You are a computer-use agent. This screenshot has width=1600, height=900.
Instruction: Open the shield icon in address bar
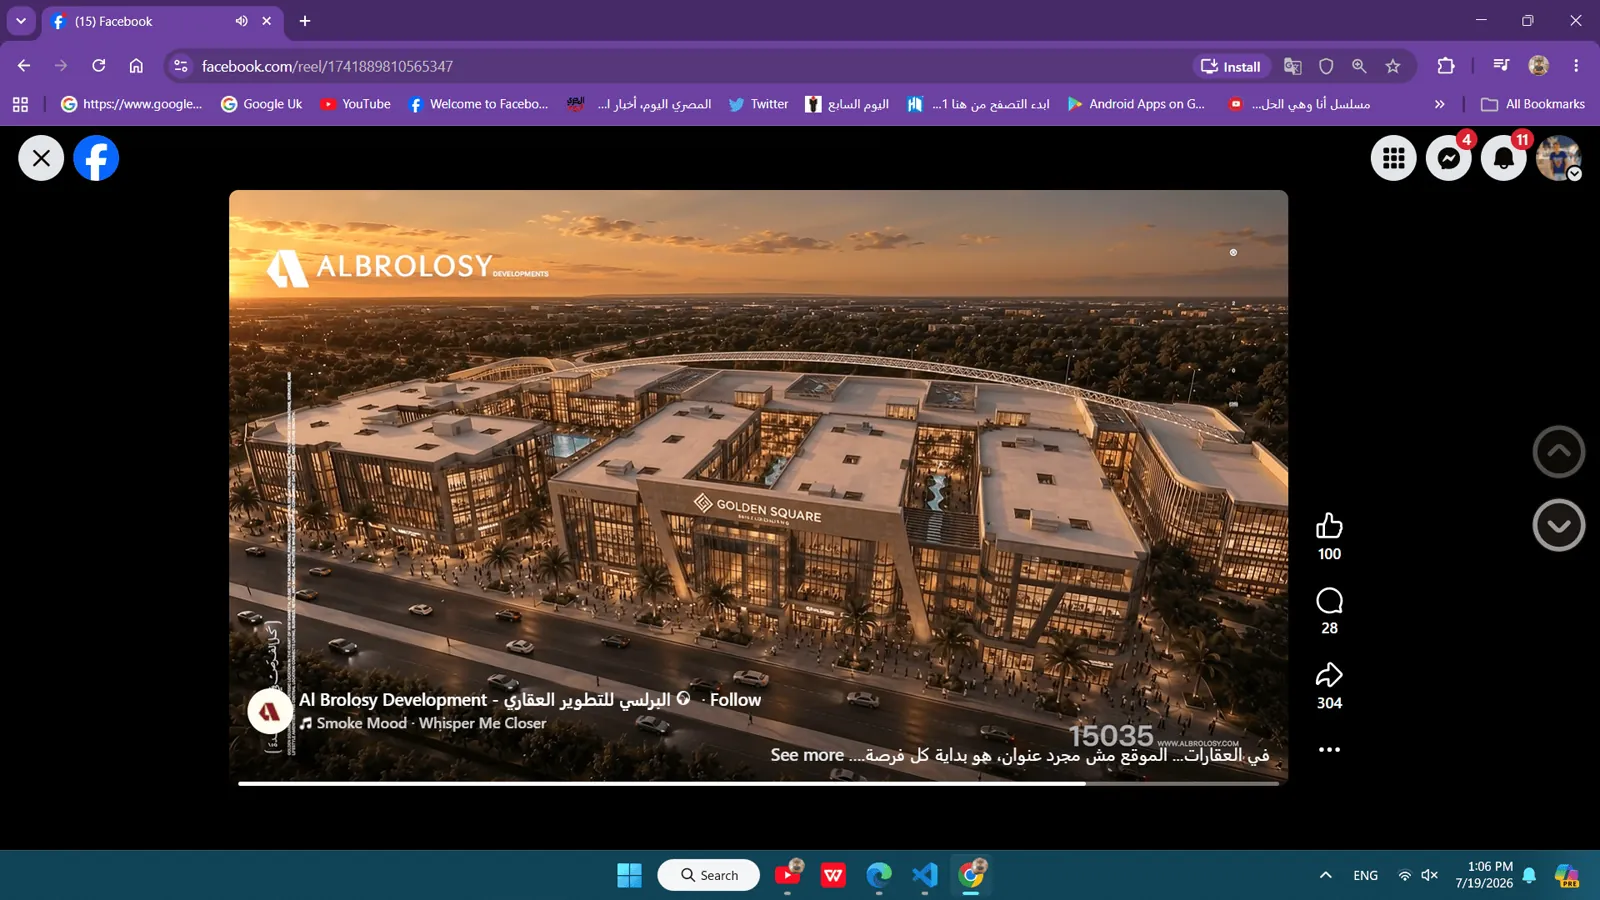coord(1326,66)
